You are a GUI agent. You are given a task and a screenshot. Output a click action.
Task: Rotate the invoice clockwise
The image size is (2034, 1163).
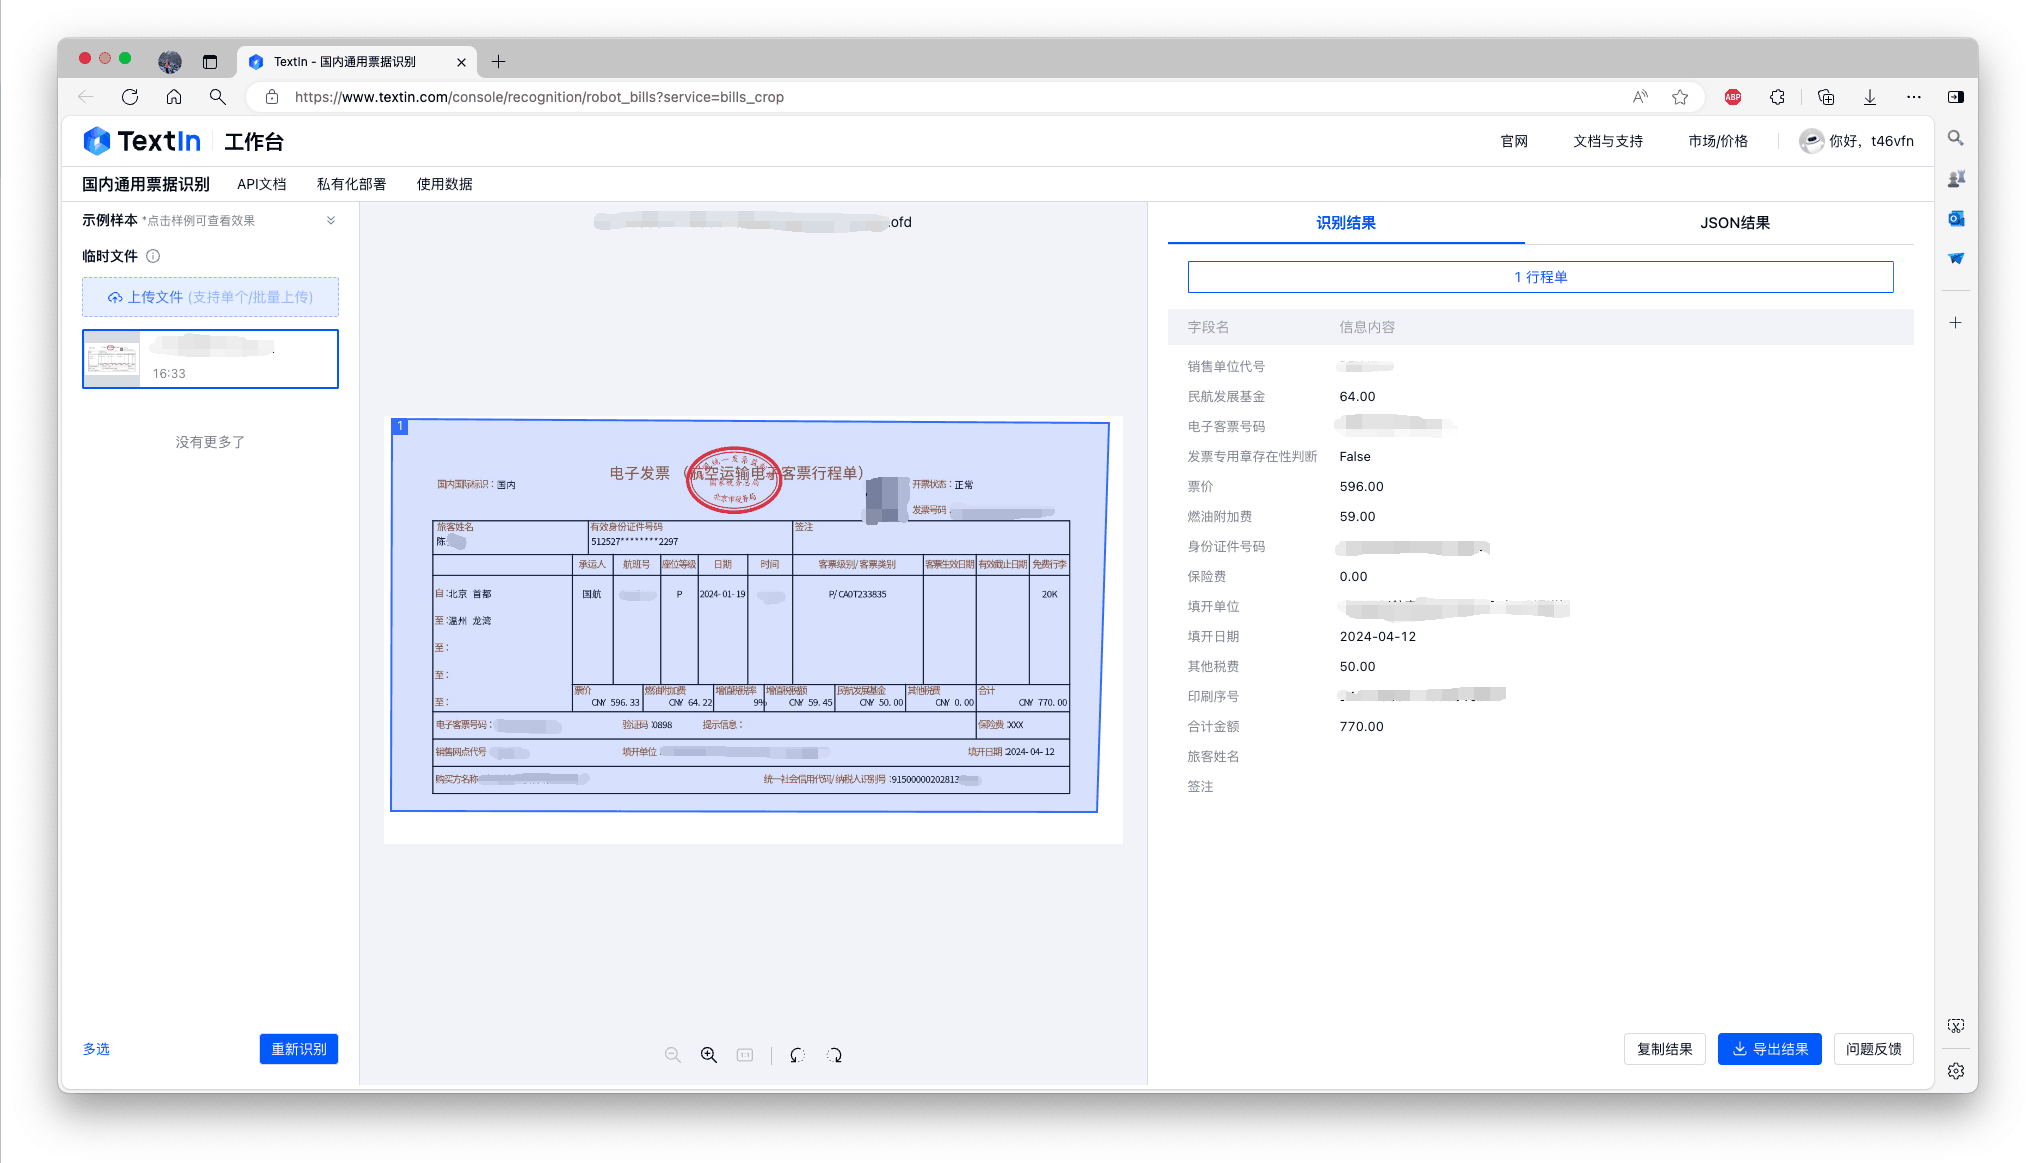(835, 1055)
